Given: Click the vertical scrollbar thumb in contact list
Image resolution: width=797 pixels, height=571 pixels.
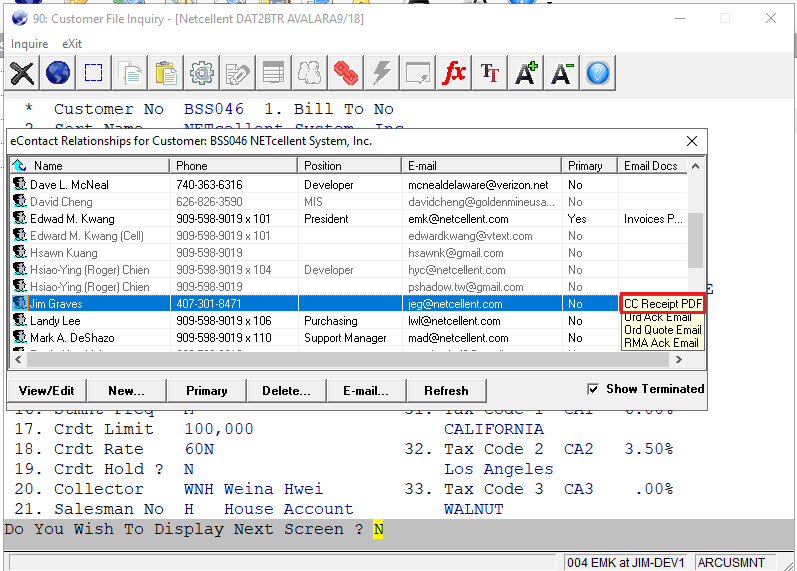Looking at the screenshot, I should point(696,240).
